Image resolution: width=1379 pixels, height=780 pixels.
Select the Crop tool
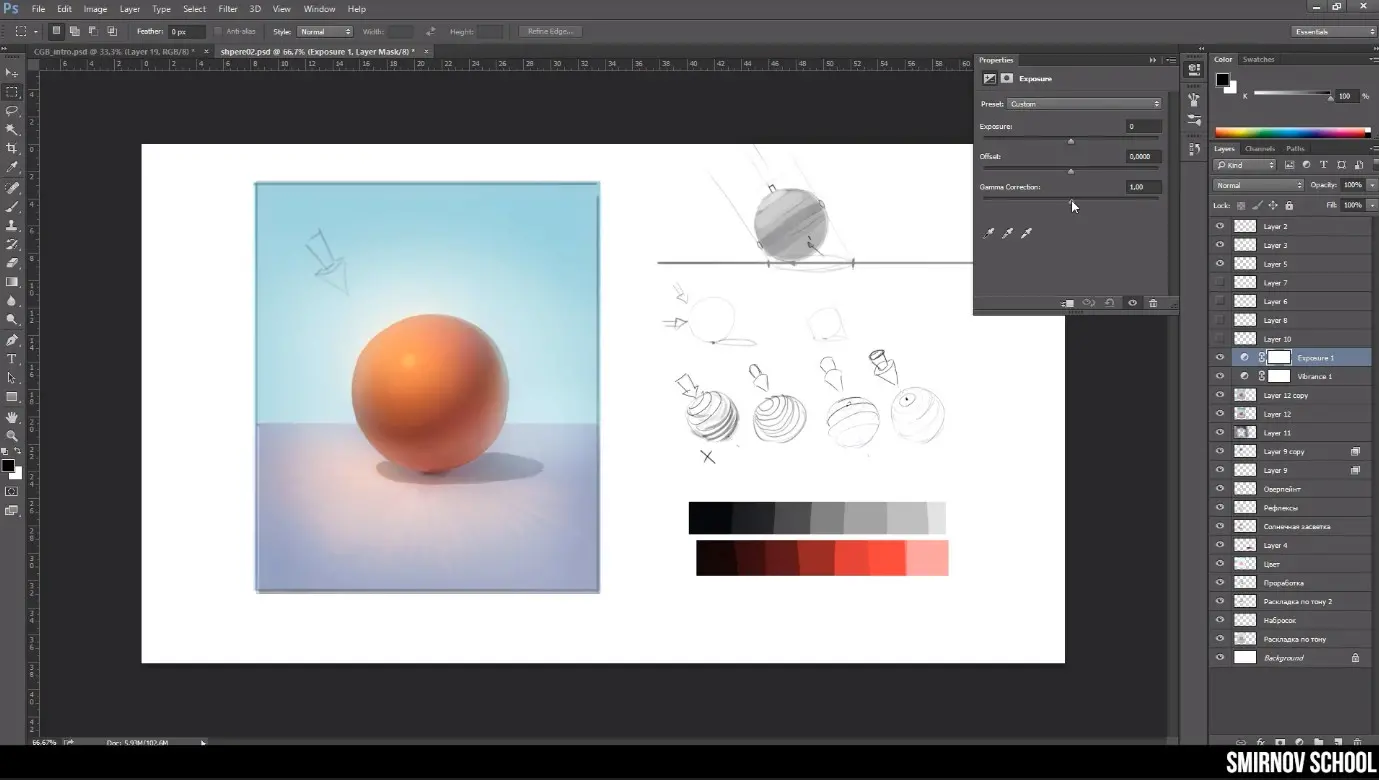[12, 149]
